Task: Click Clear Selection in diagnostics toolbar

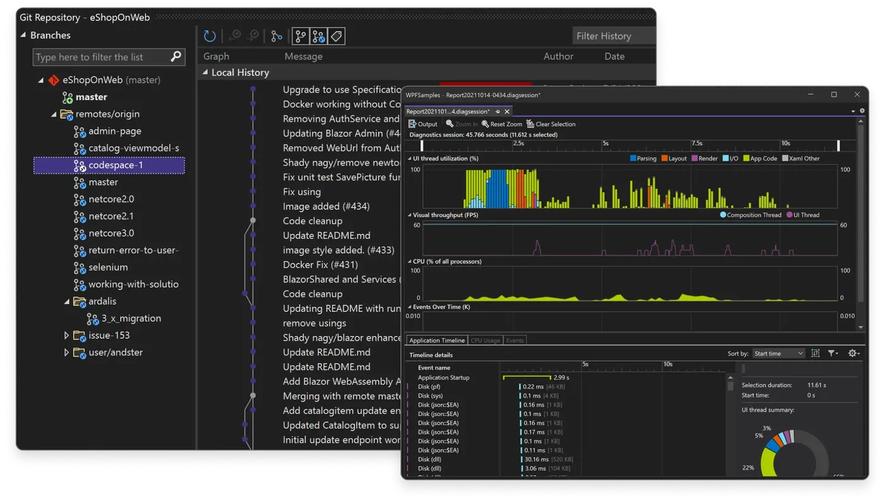Action: 551,124
